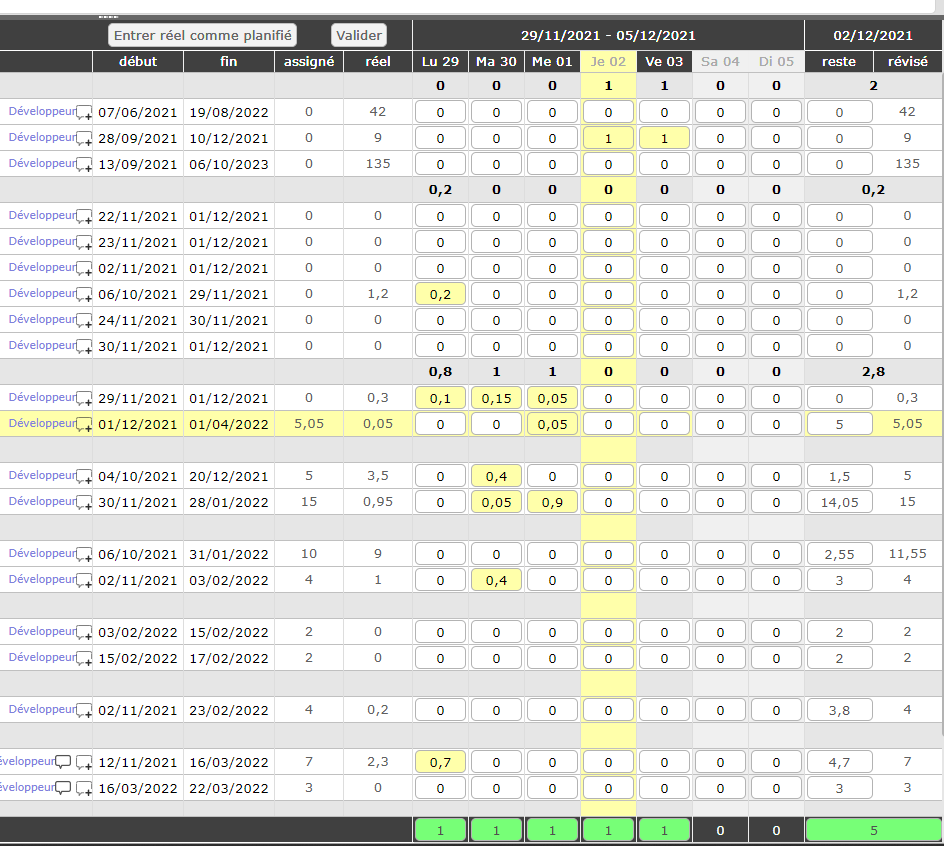
Task: View existing comment on the 12/11/2021 row
Action: (x=64, y=762)
